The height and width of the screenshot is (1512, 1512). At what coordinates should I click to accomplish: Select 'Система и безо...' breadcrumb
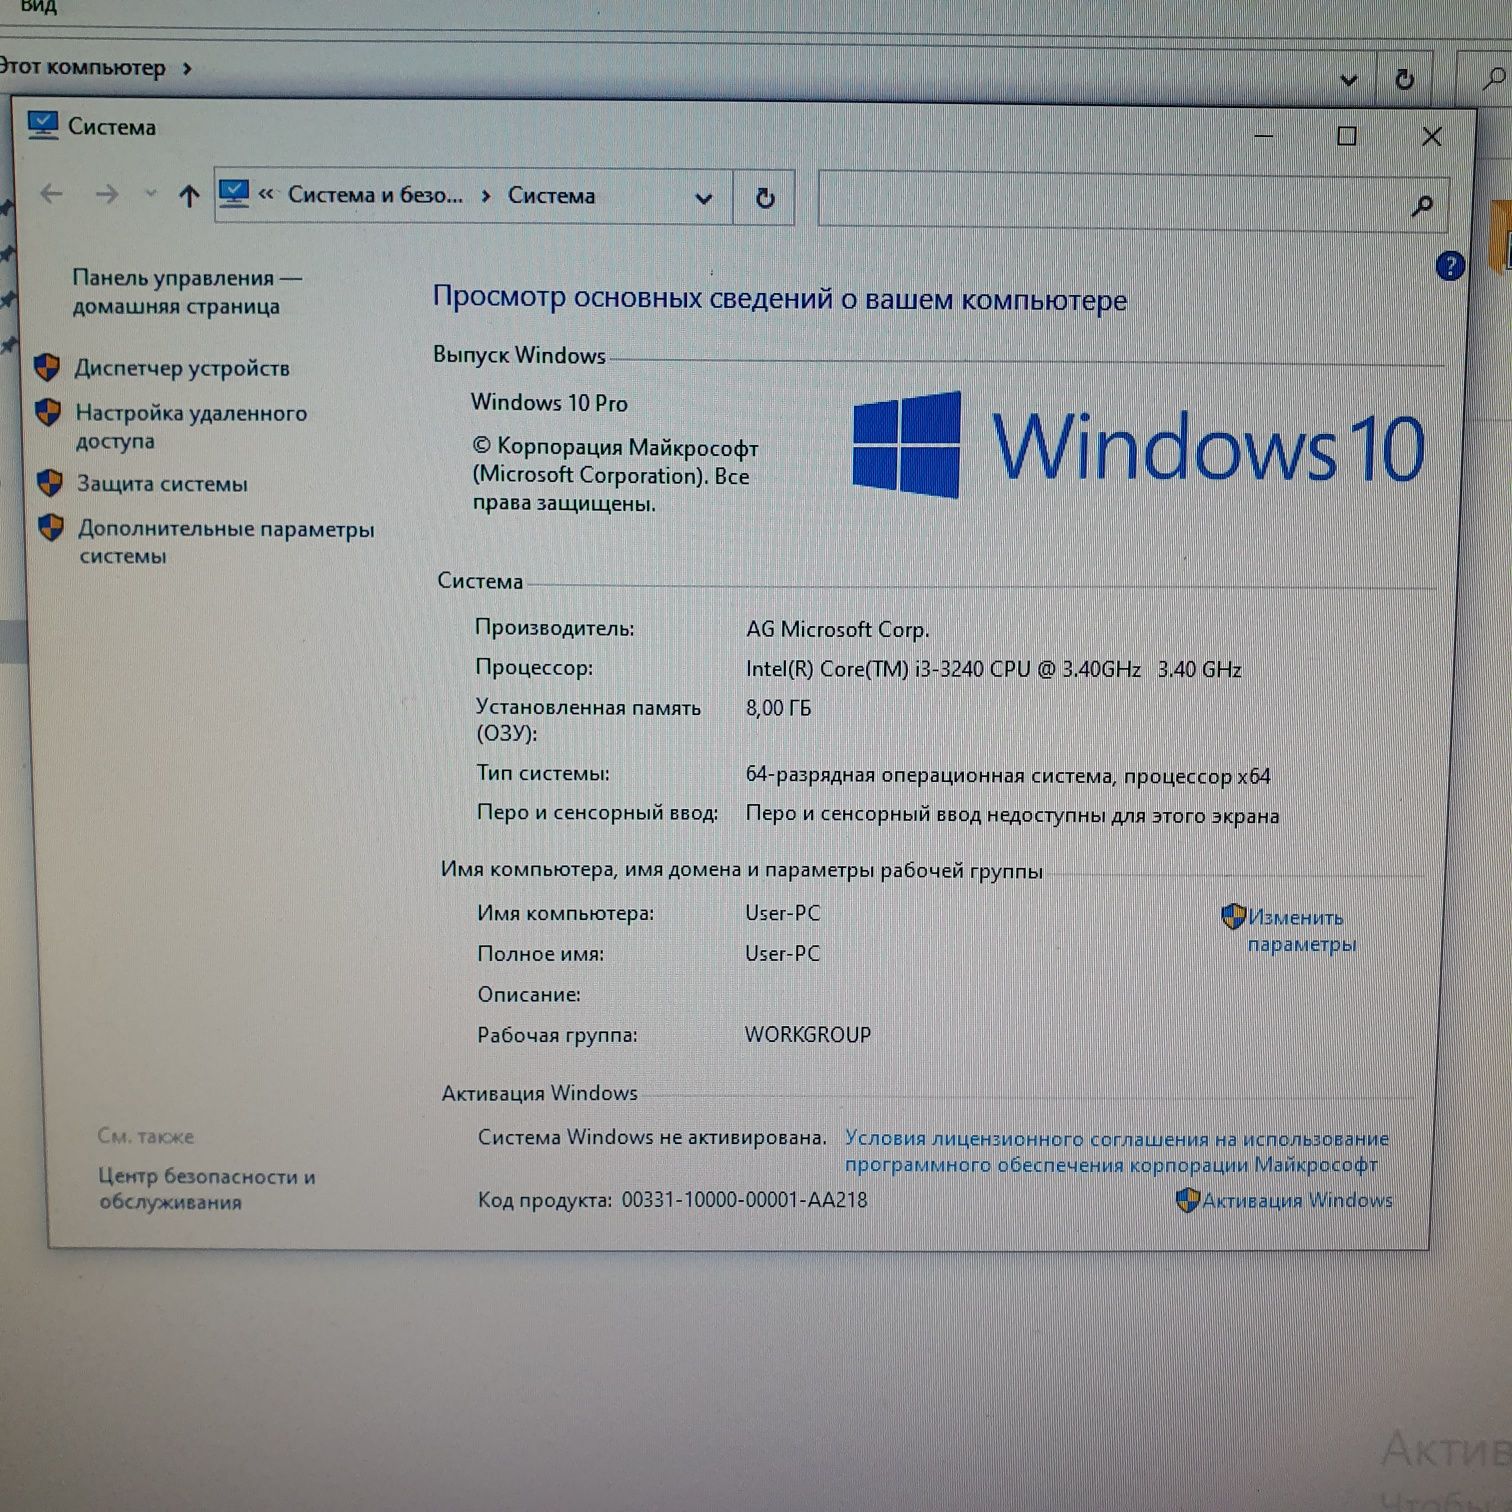(375, 195)
